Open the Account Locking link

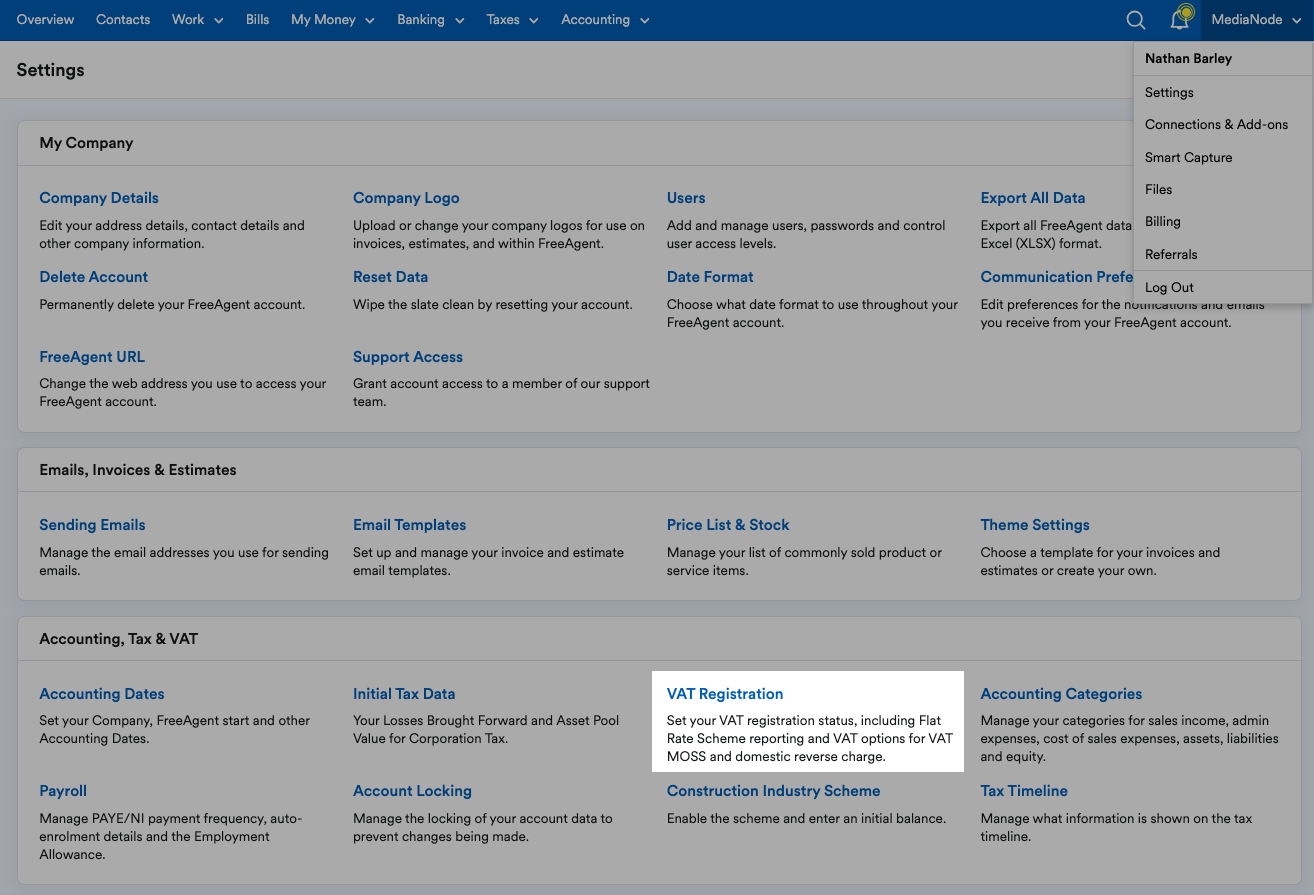click(412, 791)
